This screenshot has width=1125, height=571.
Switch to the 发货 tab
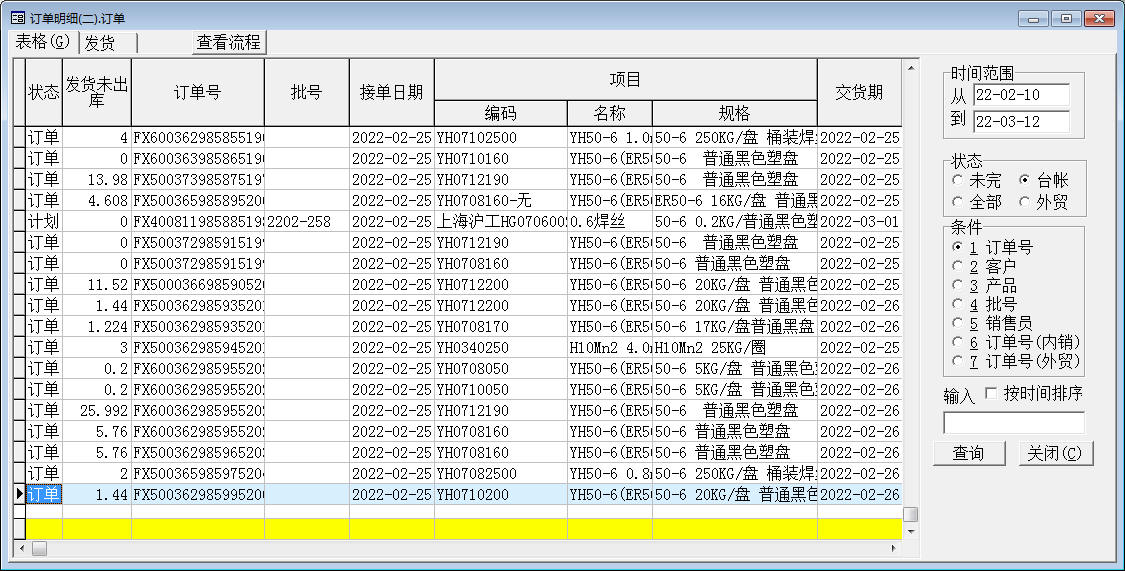(x=100, y=43)
